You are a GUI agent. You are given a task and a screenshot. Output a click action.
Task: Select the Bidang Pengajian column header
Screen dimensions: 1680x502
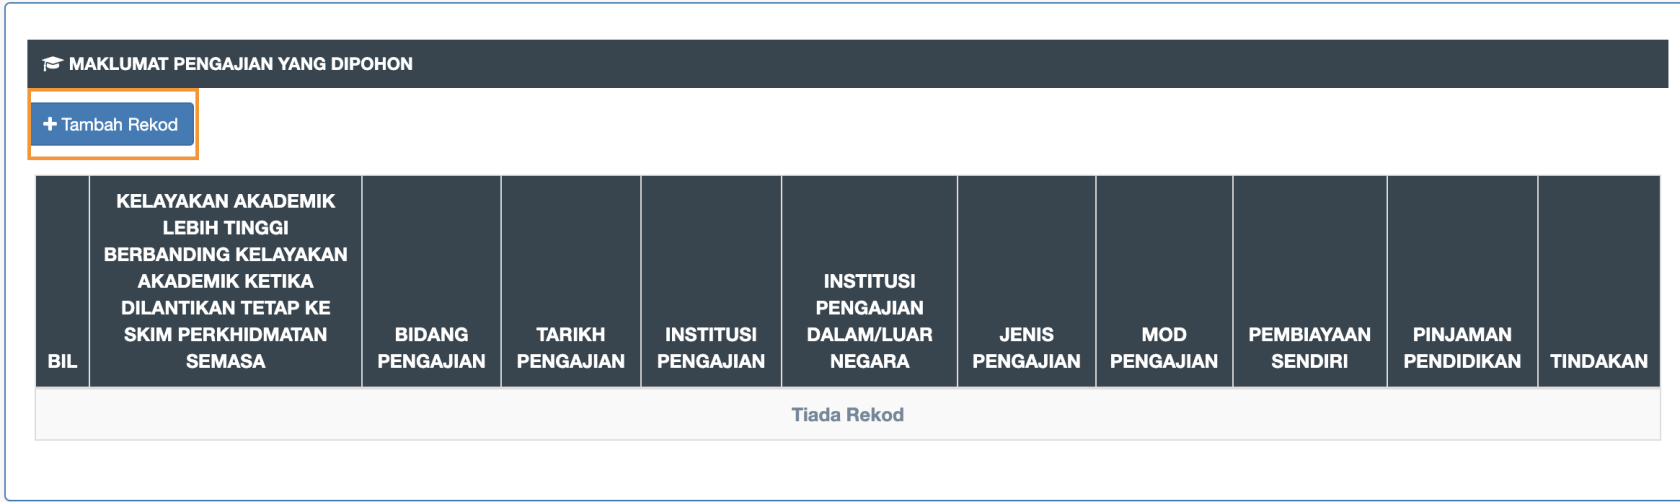point(431,347)
